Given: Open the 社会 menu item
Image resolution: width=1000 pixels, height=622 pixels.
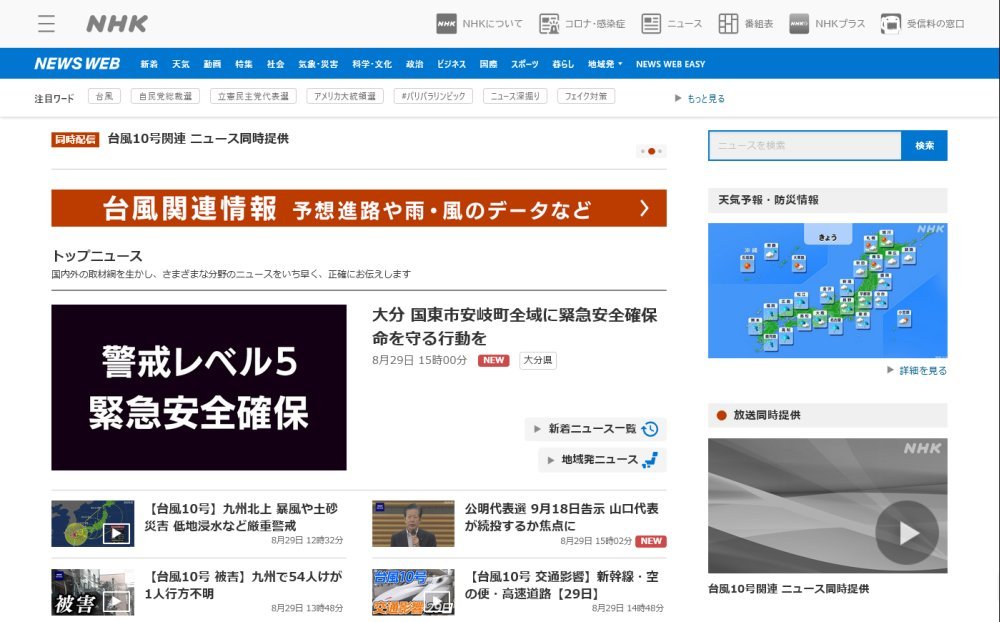Looking at the screenshot, I should coord(276,64).
